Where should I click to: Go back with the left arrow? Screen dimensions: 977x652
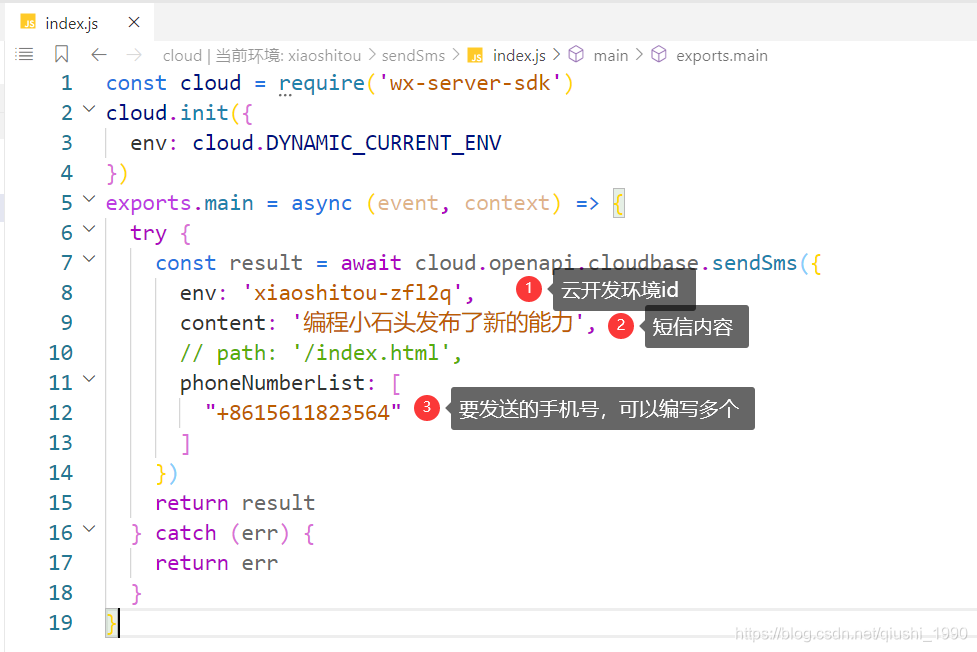click(99, 55)
